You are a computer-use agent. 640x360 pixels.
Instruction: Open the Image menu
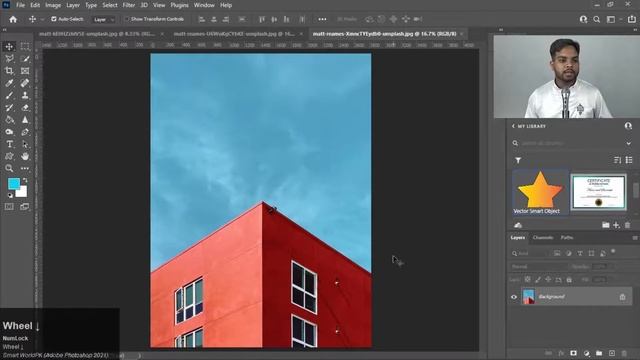(53, 5)
